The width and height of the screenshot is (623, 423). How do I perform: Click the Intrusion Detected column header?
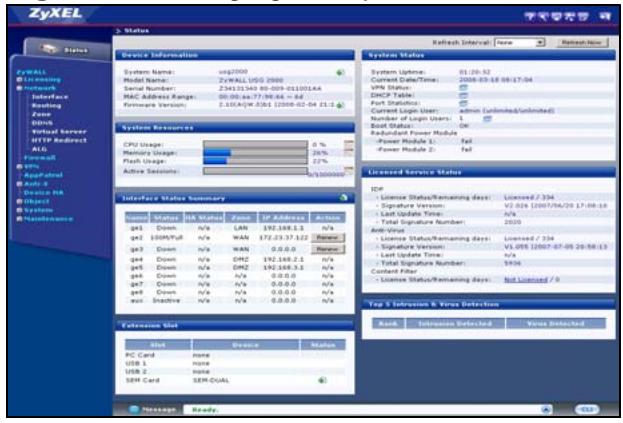(455, 324)
